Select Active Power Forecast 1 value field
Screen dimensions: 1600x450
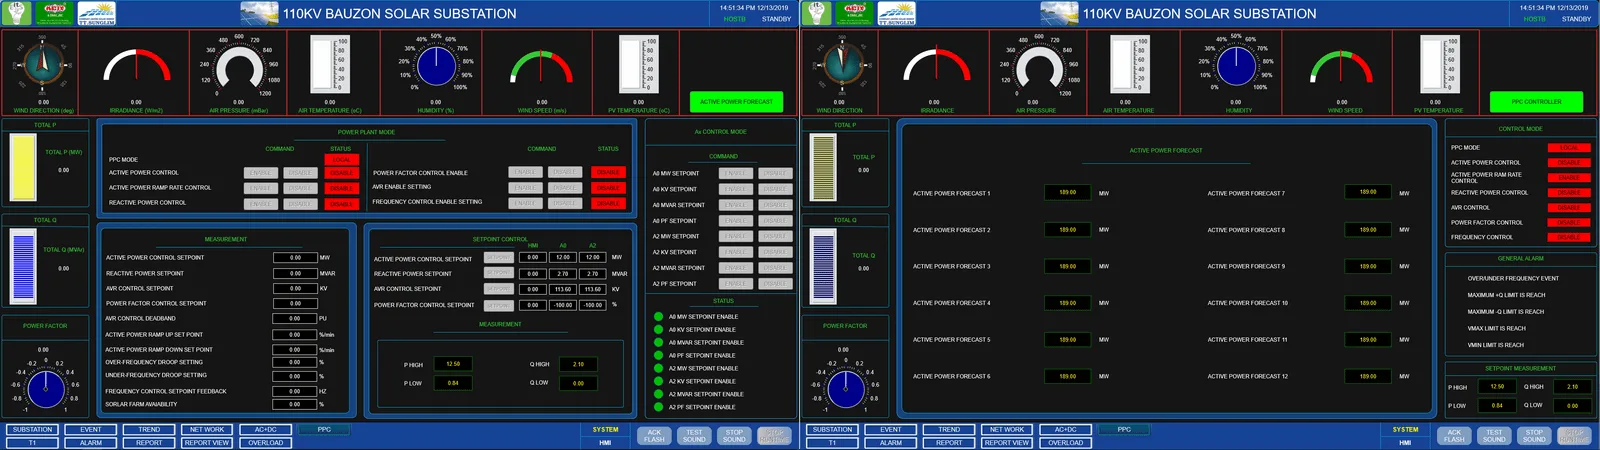click(x=1068, y=193)
